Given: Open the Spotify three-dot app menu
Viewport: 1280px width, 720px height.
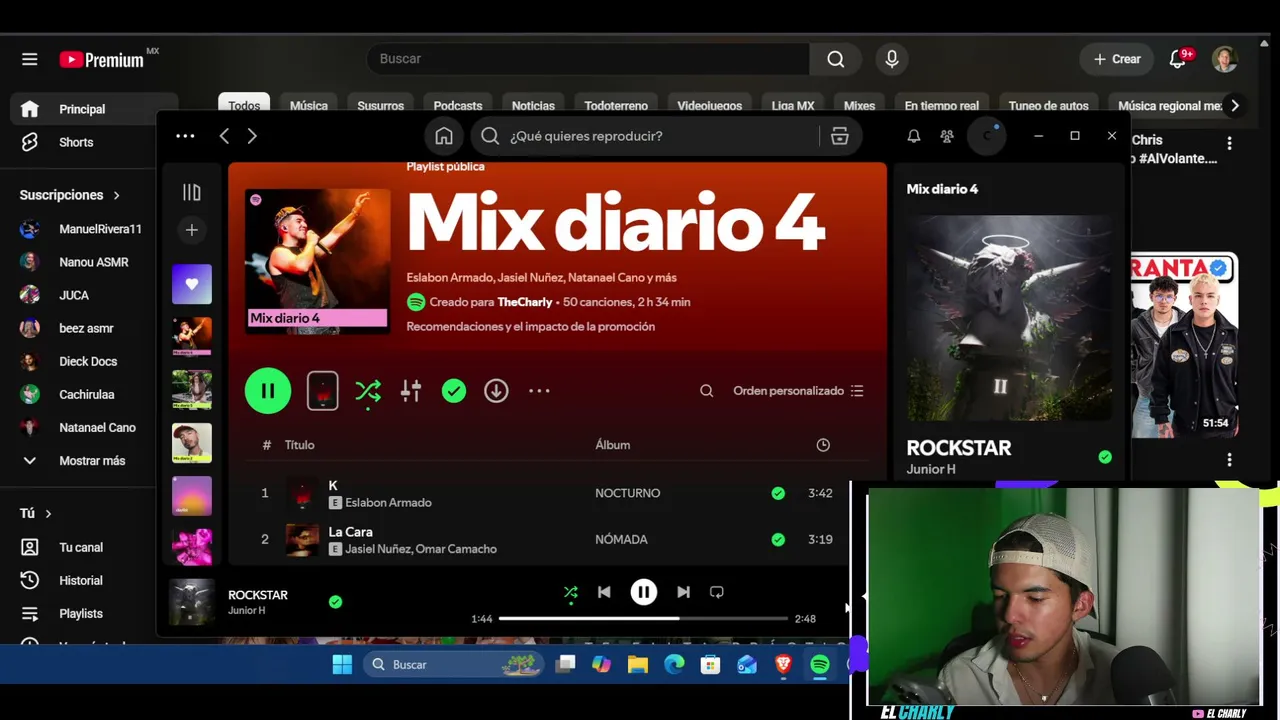Looking at the screenshot, I should click(x=185, y=136).
